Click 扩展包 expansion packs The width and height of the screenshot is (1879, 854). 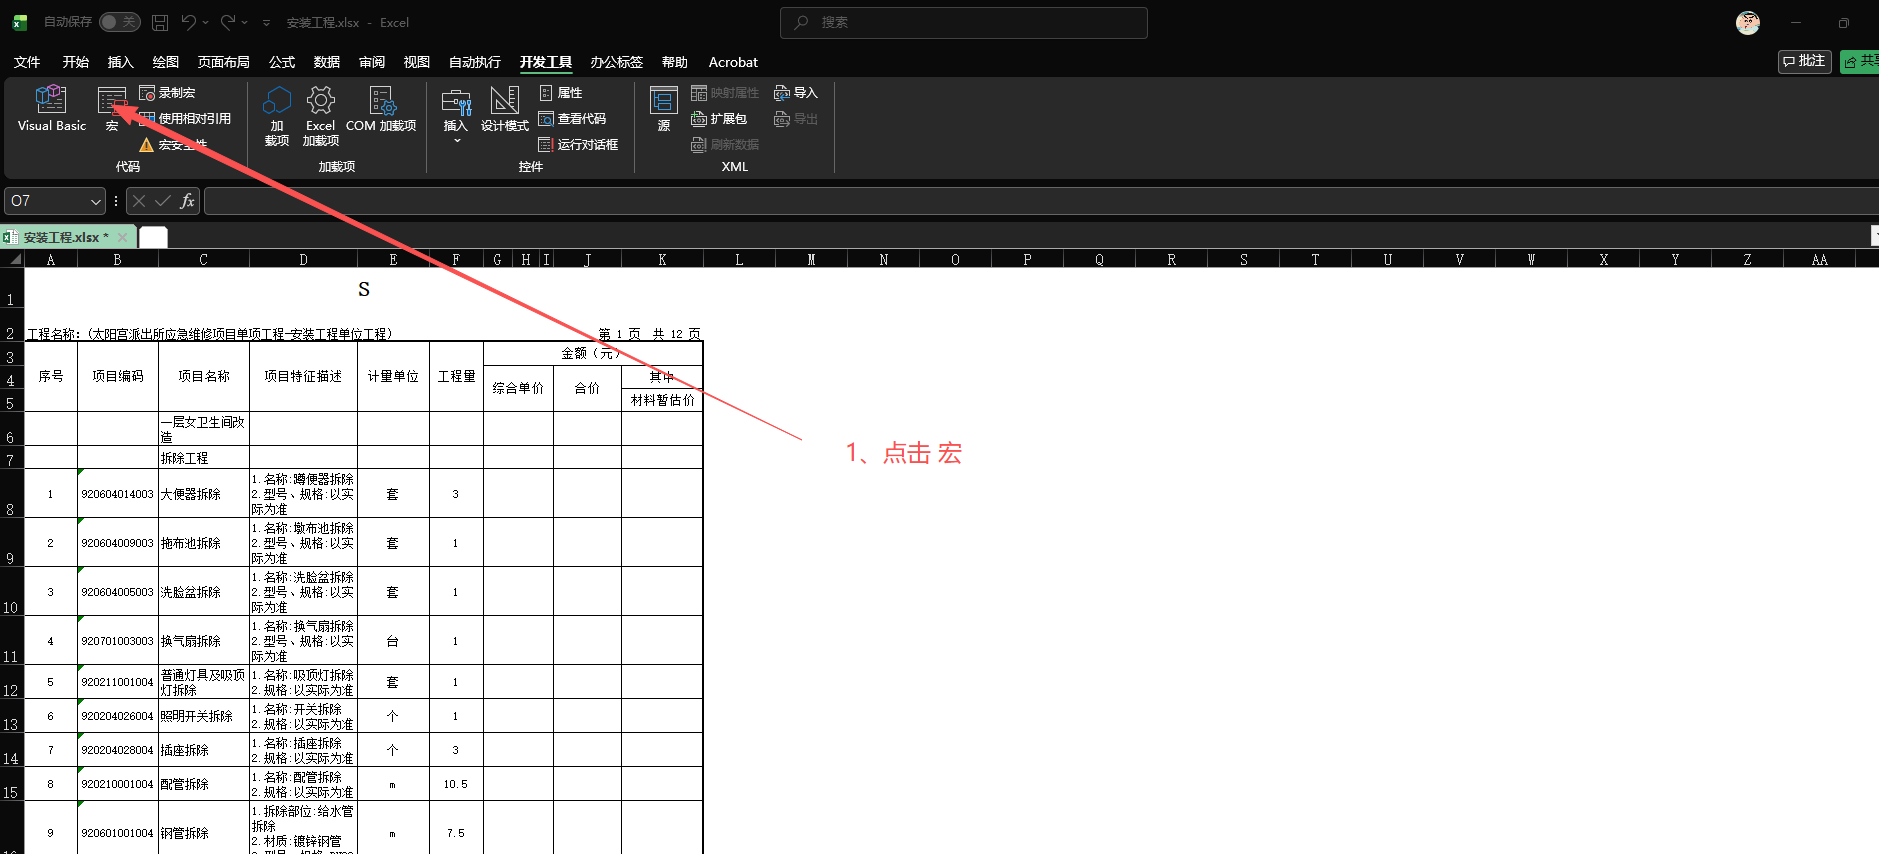[x=719, y=119]
